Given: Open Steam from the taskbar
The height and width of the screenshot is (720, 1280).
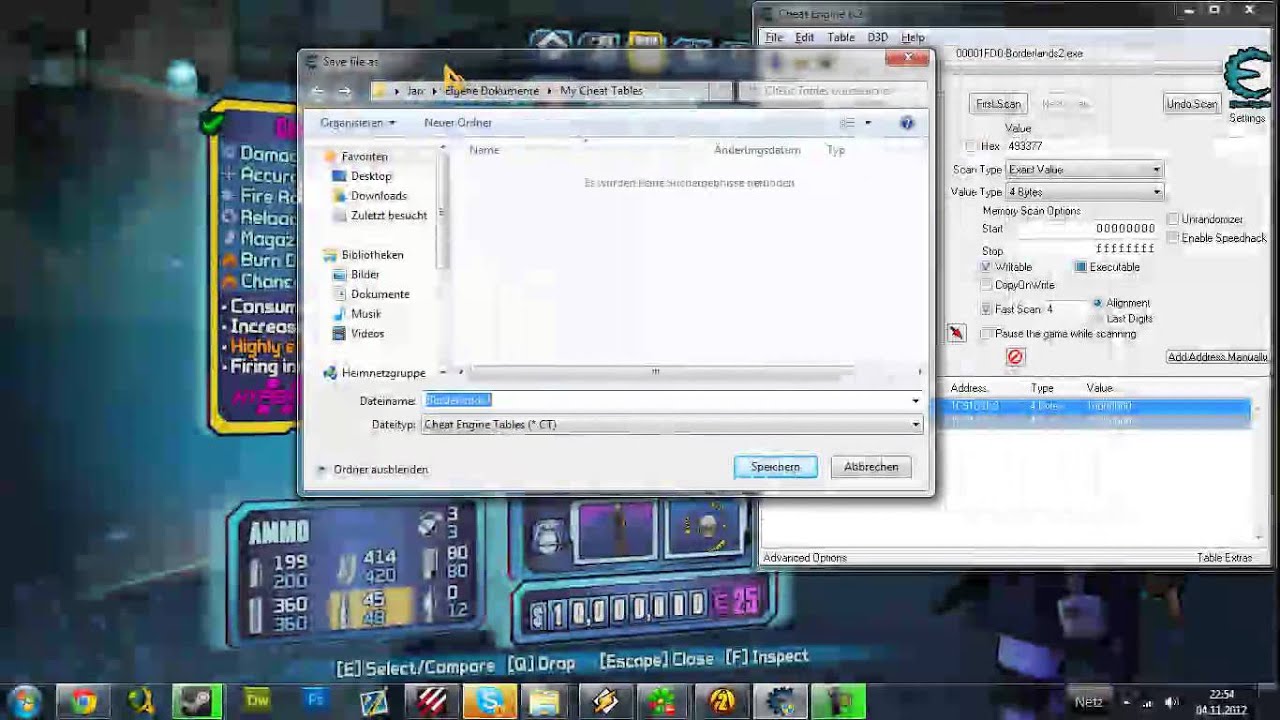Looking at the screenshot, I should [196, 701].
